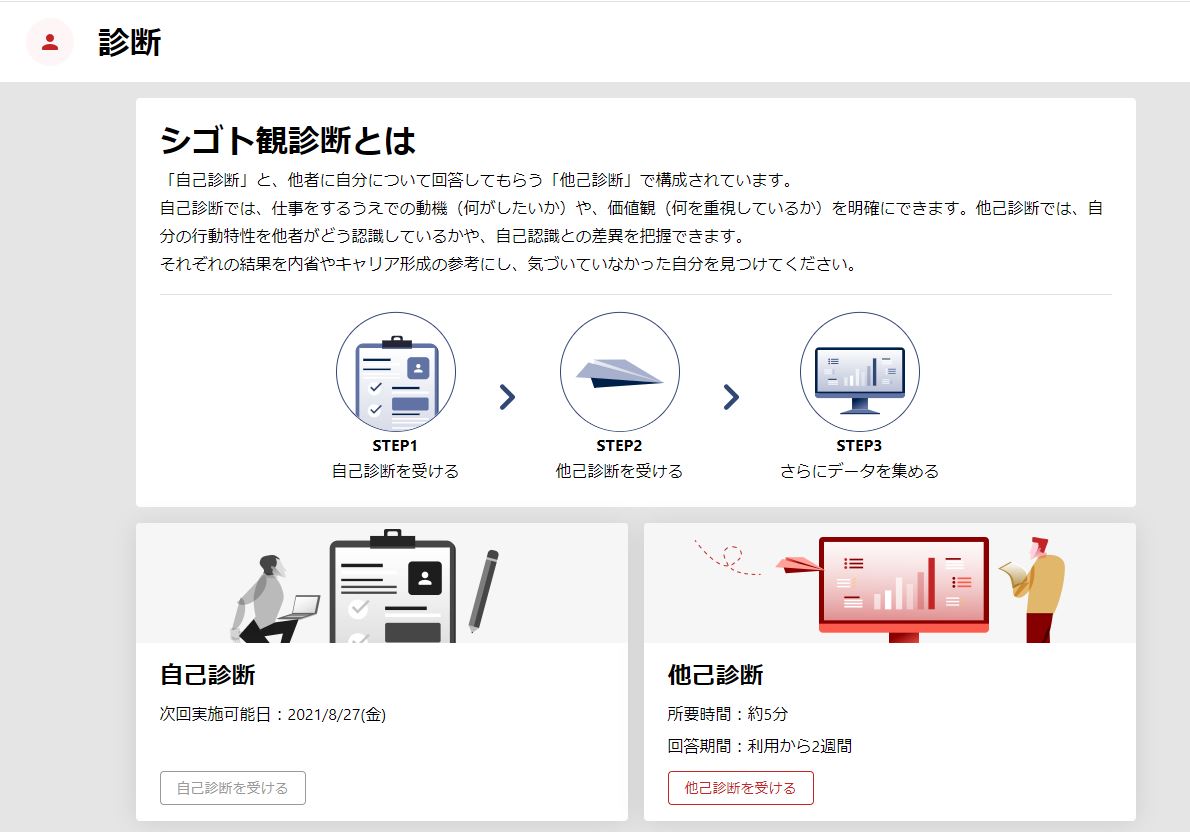The width and height of the screenshot is (1190, 832).
Task: Click the red user profile icon
Action: pyautogui.click(x=50, y=42)
